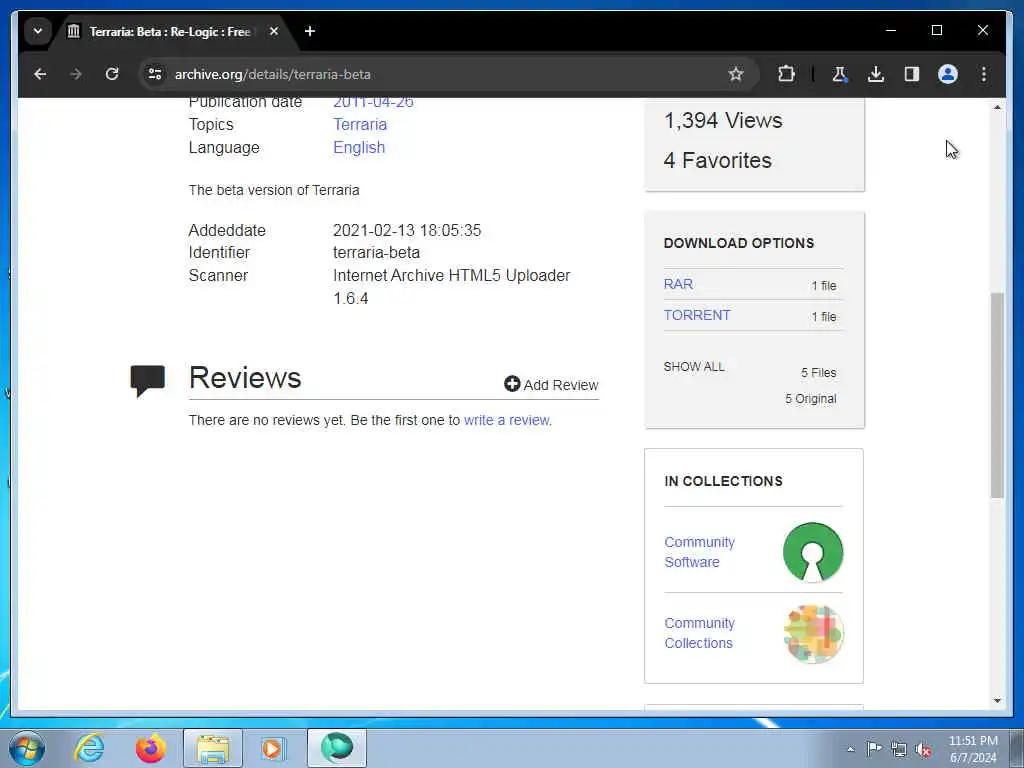
Task: Open the Terraria topic link
Action: [360, 124]
